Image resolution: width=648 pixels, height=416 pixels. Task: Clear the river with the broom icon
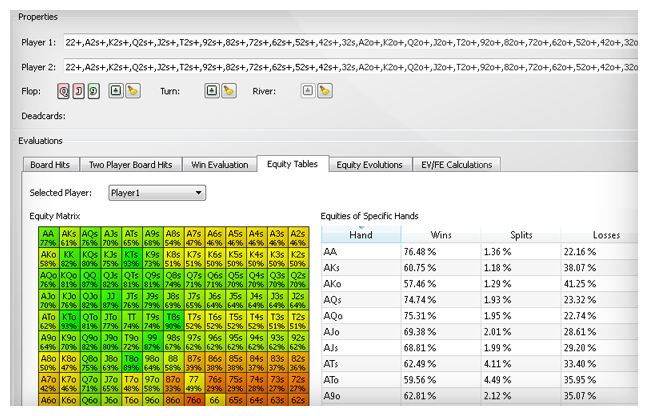coord(325,90)
